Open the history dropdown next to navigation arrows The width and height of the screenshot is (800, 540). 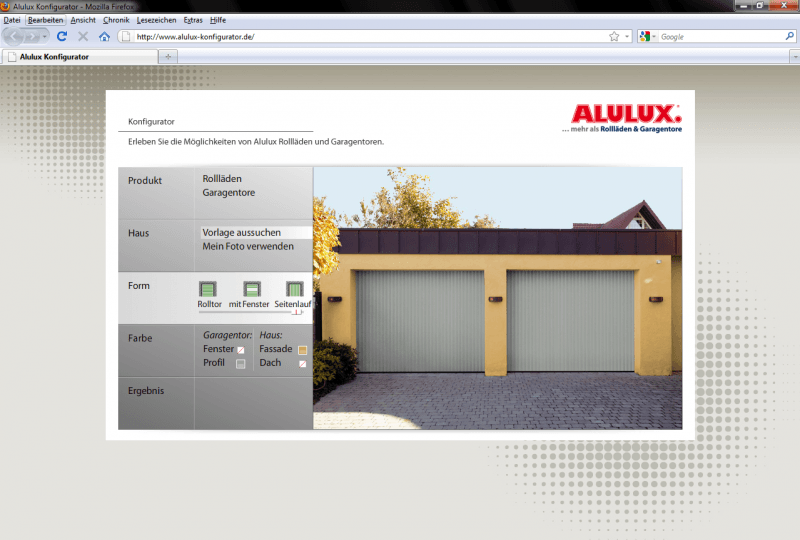(44, 37)
